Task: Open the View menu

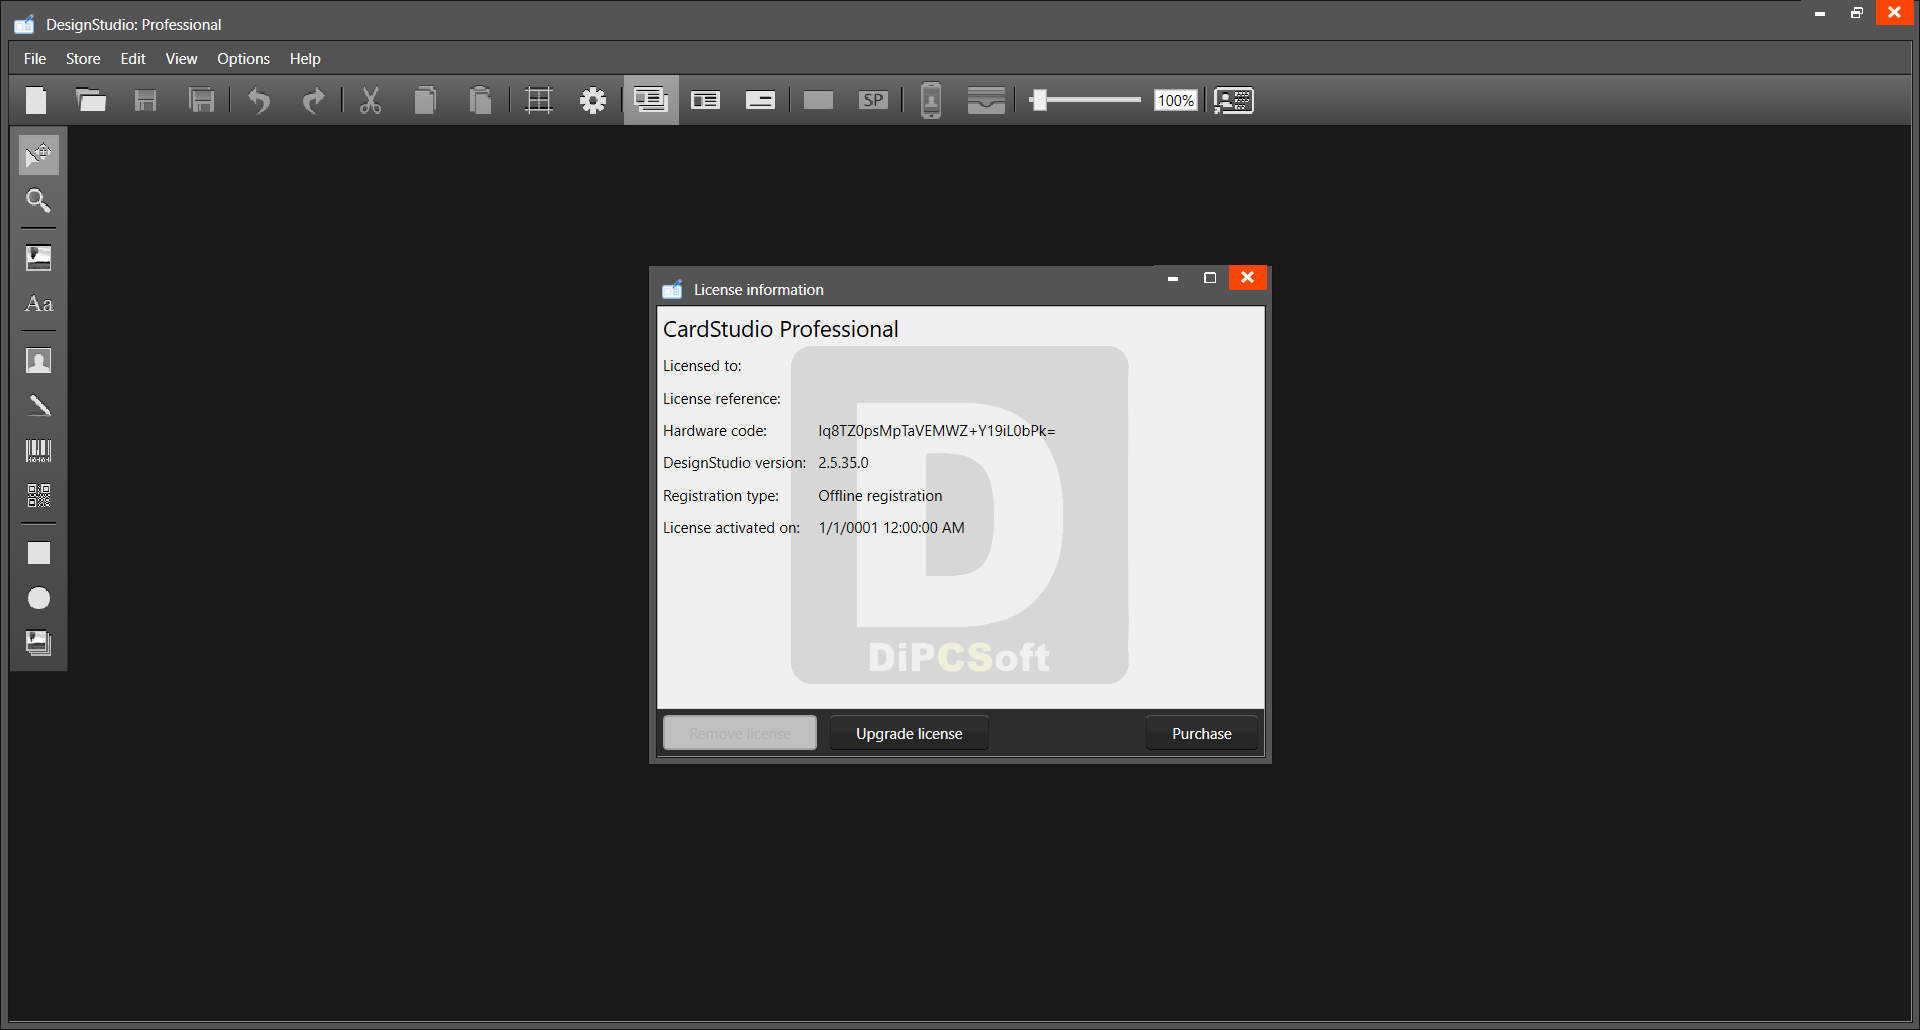Action: pyautogui.click(x=181, y=59)
